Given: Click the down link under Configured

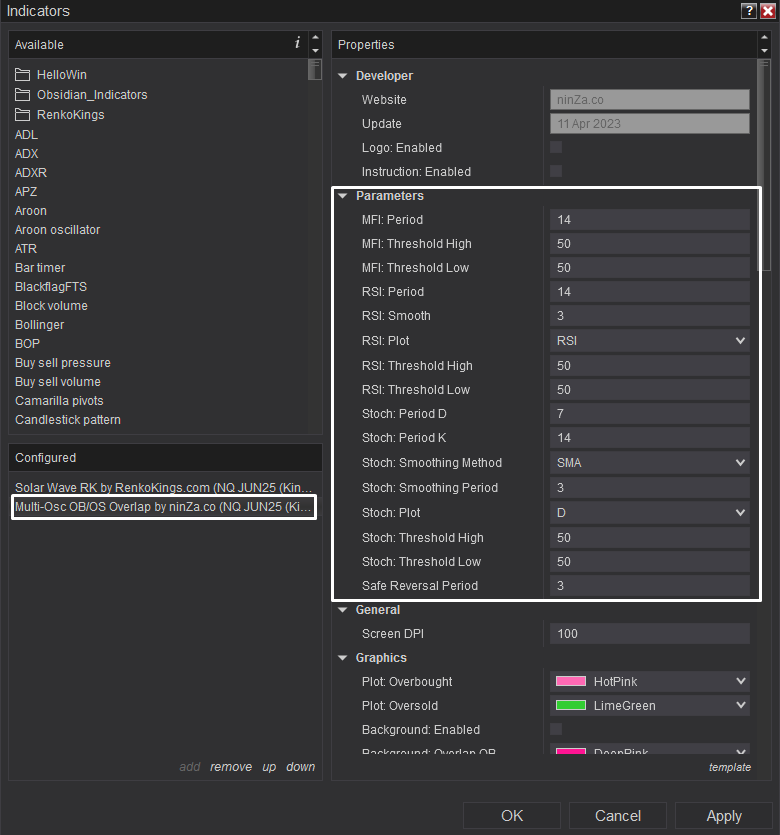Looking at the screenshot, I should coord(300,766).
